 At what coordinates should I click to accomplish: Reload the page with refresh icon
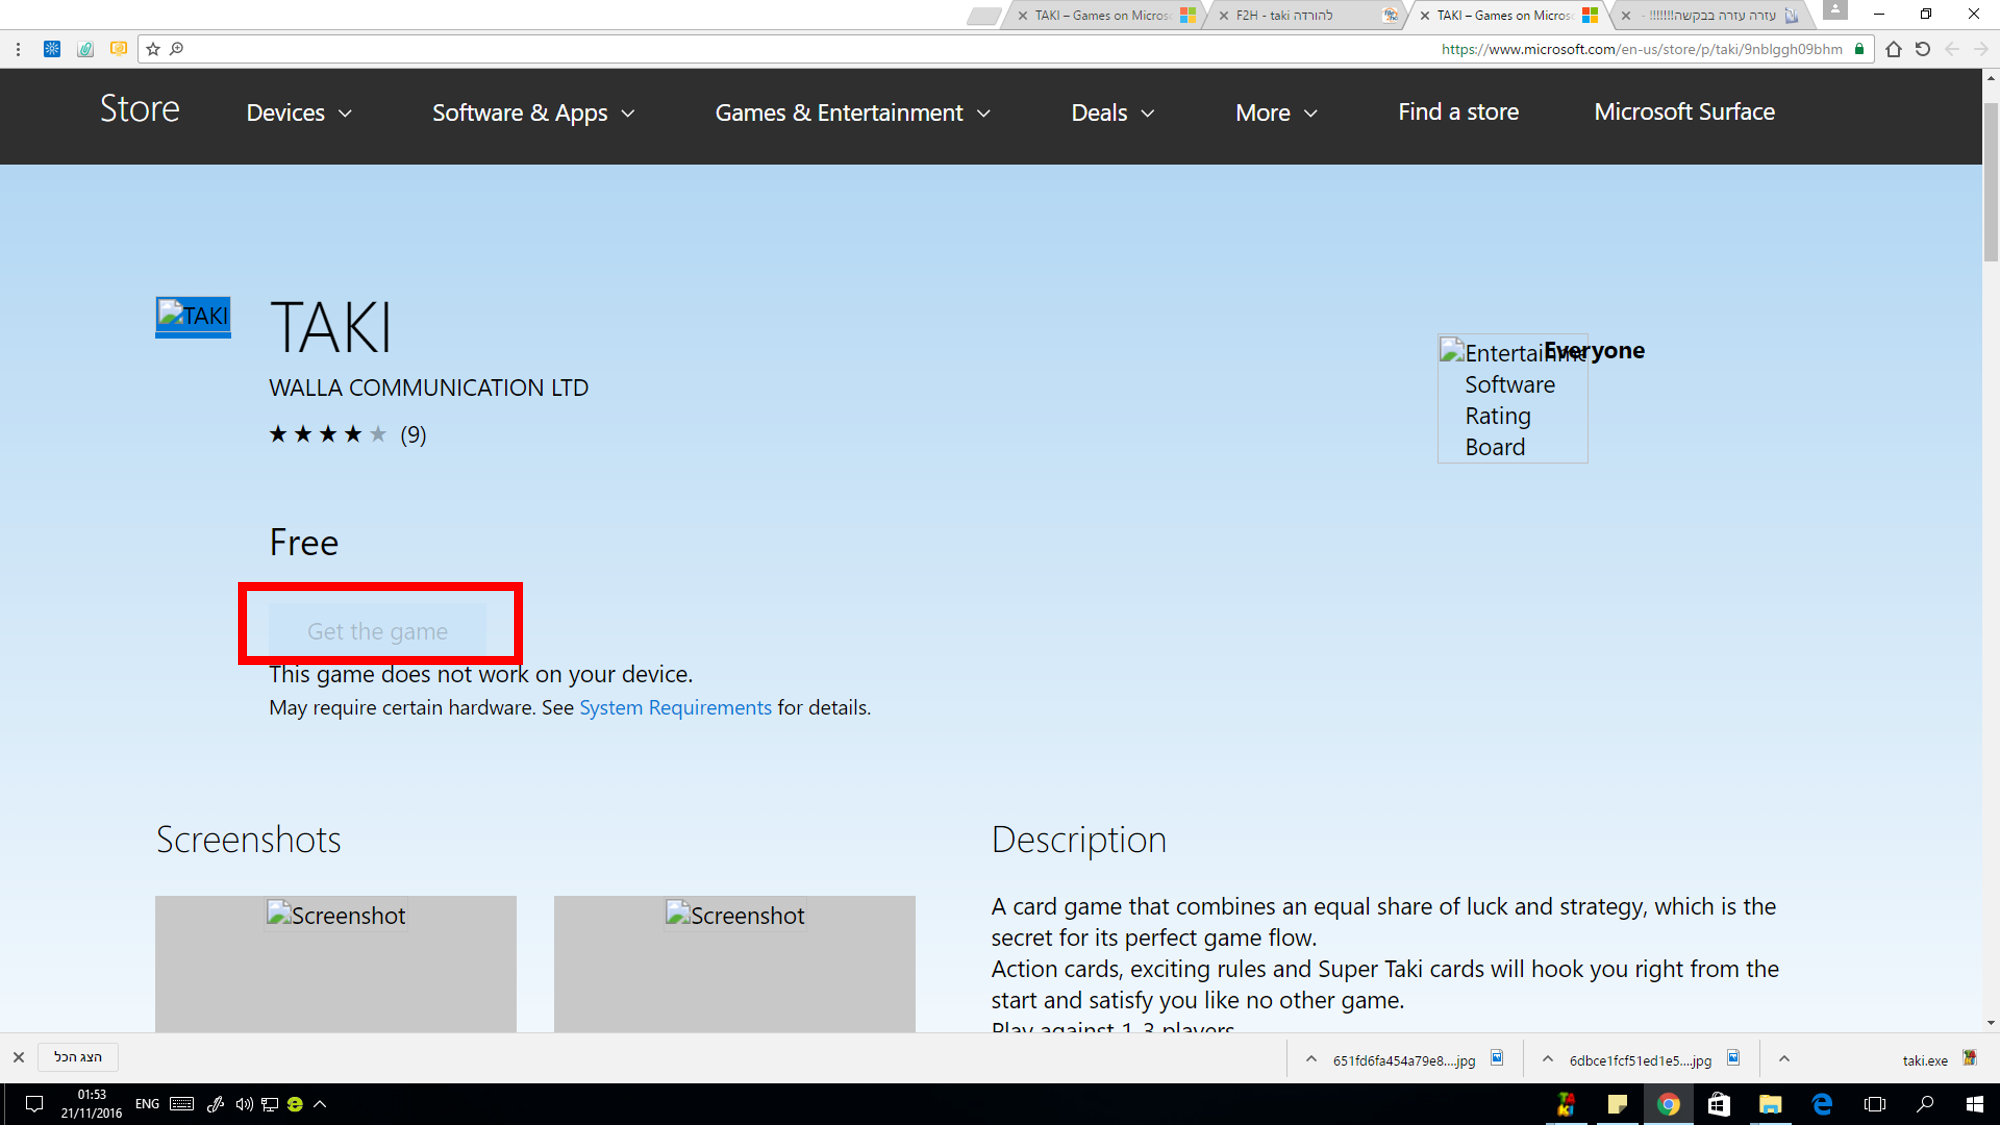click(1922, 49)
